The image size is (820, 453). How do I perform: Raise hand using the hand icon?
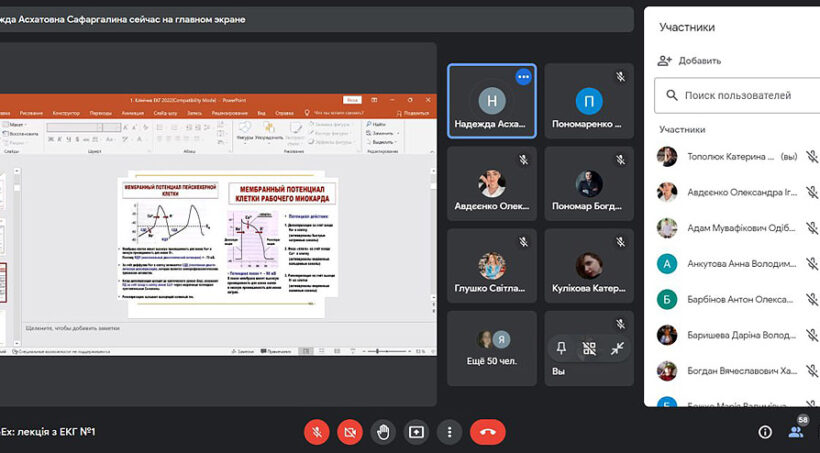[383, 432]
